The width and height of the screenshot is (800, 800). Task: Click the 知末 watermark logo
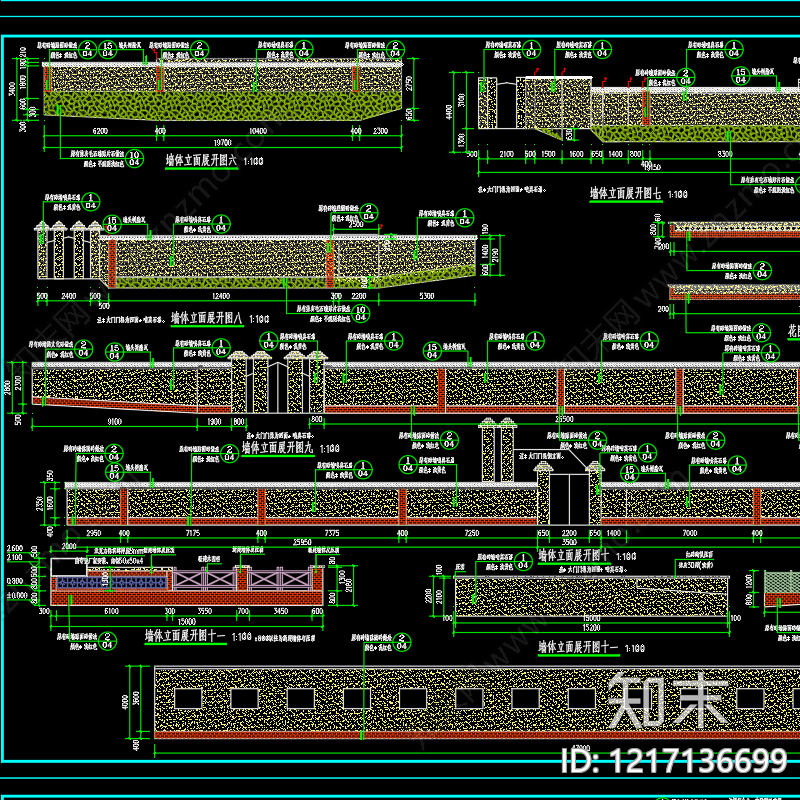tap(667, 699)
